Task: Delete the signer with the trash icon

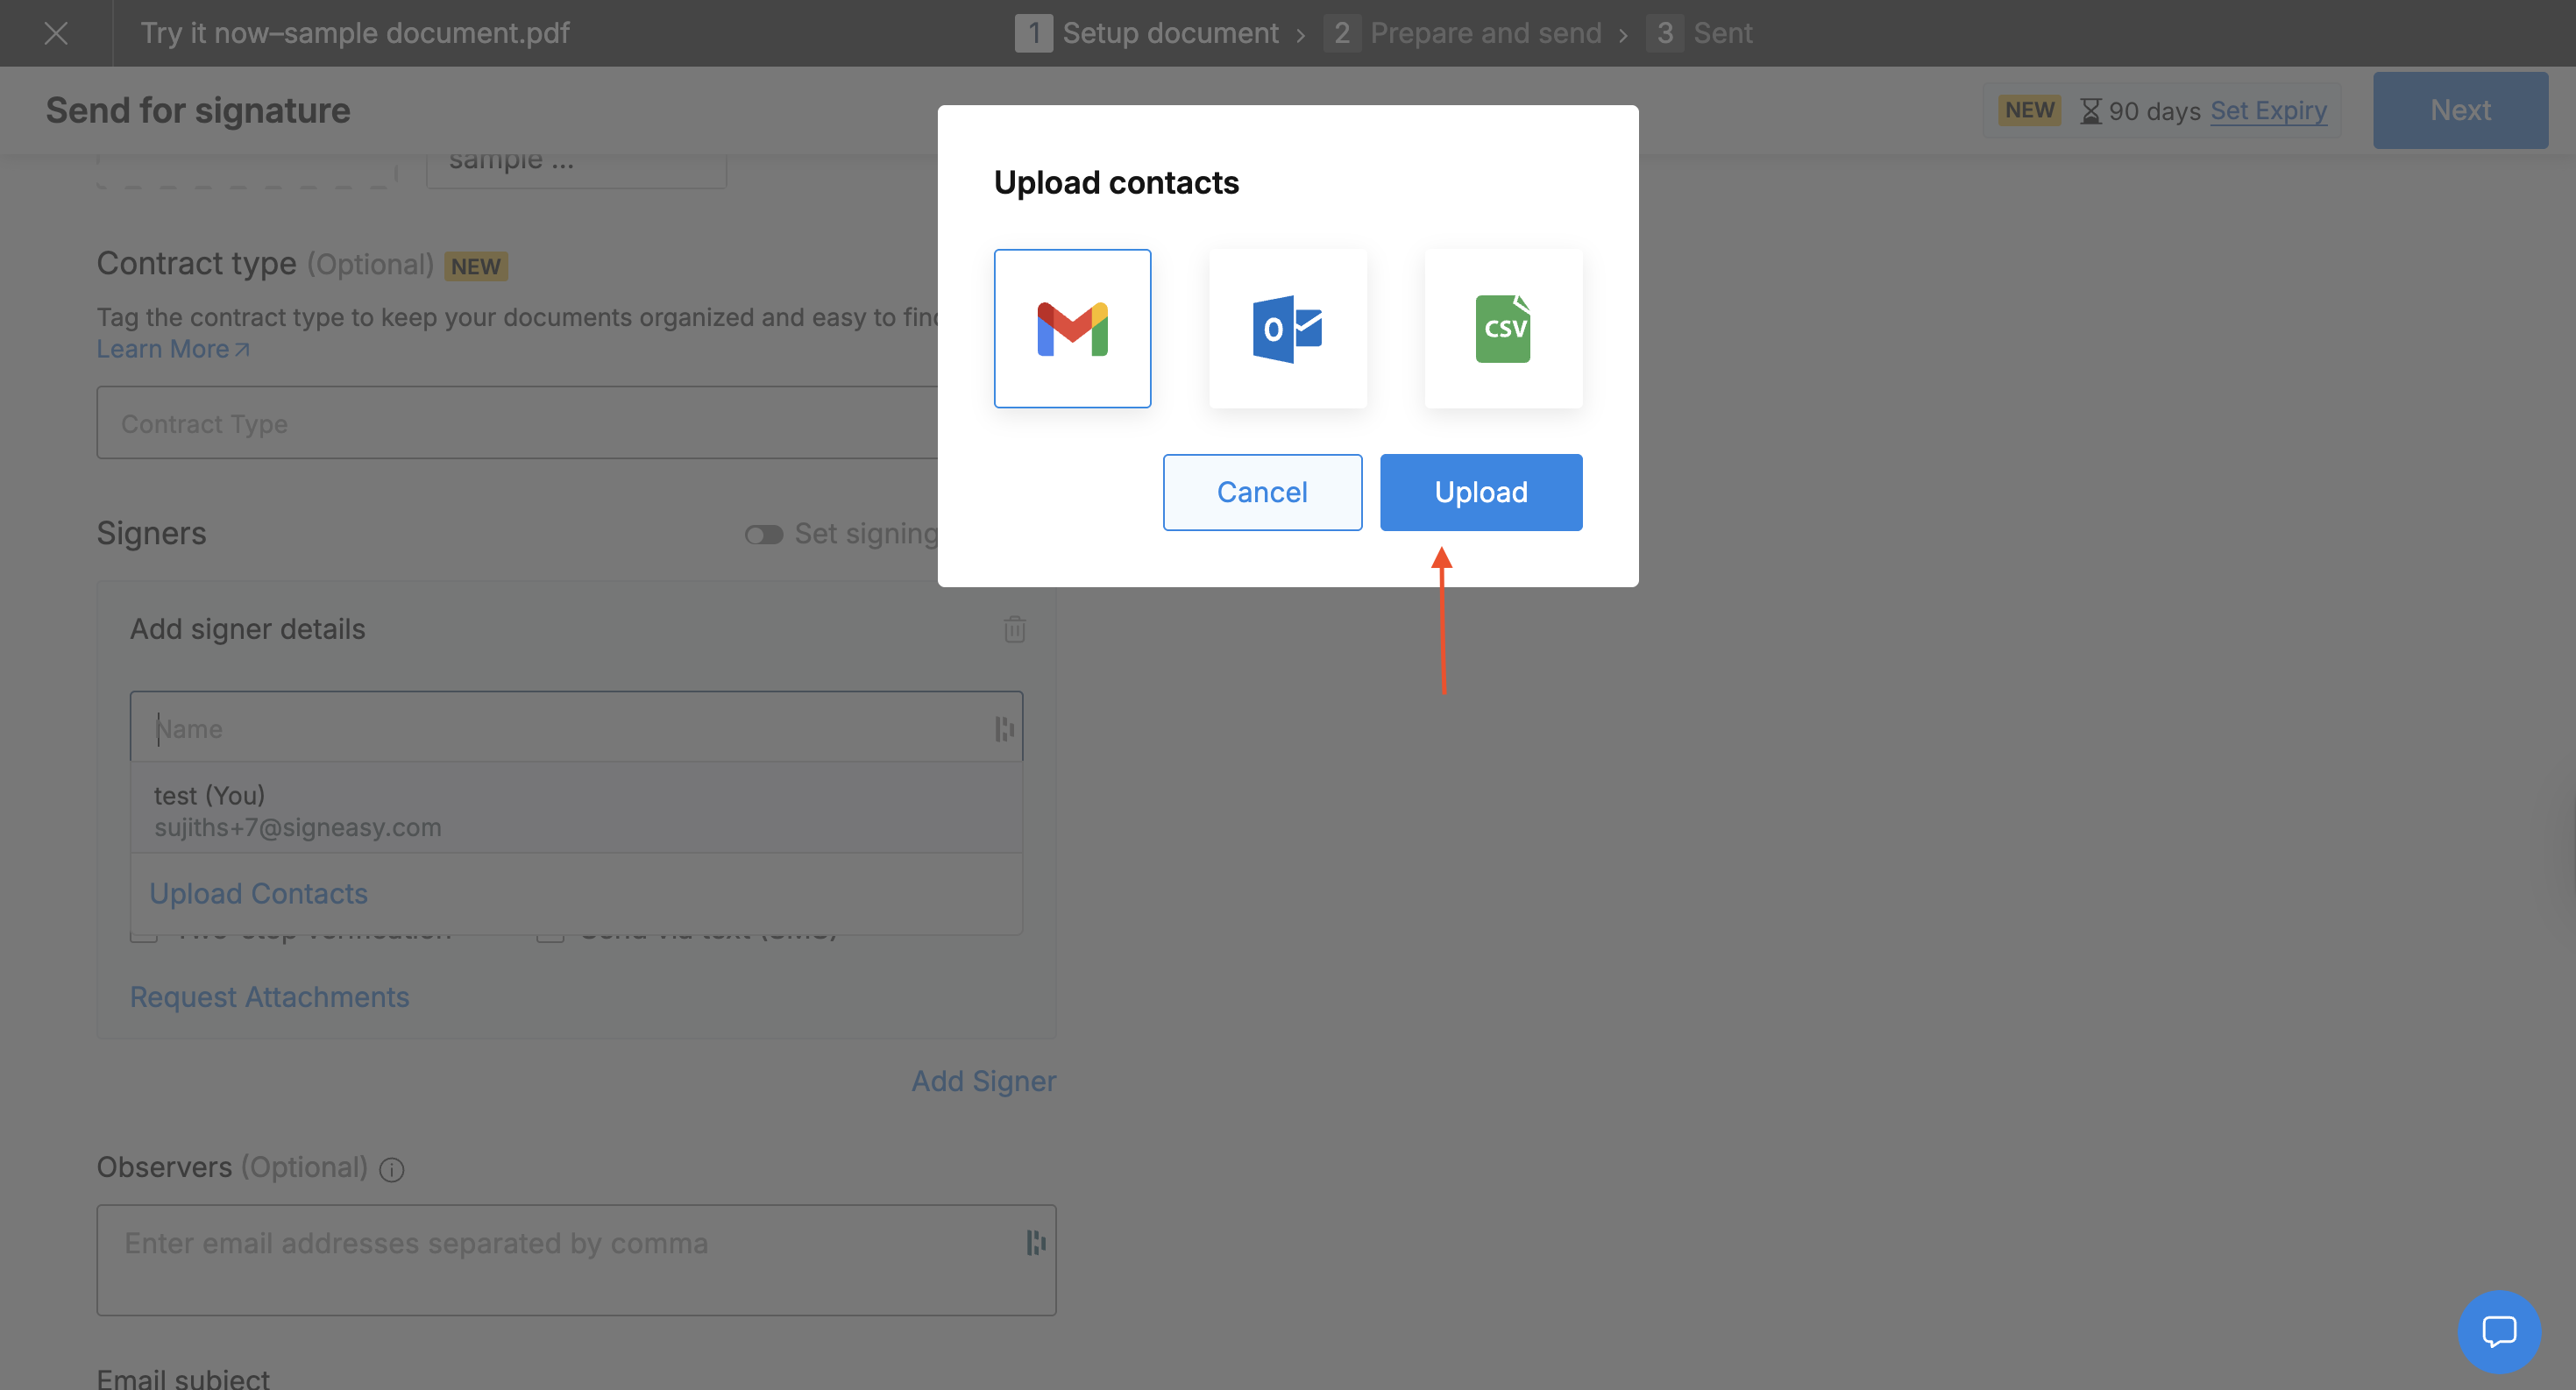Action: 1014,629
